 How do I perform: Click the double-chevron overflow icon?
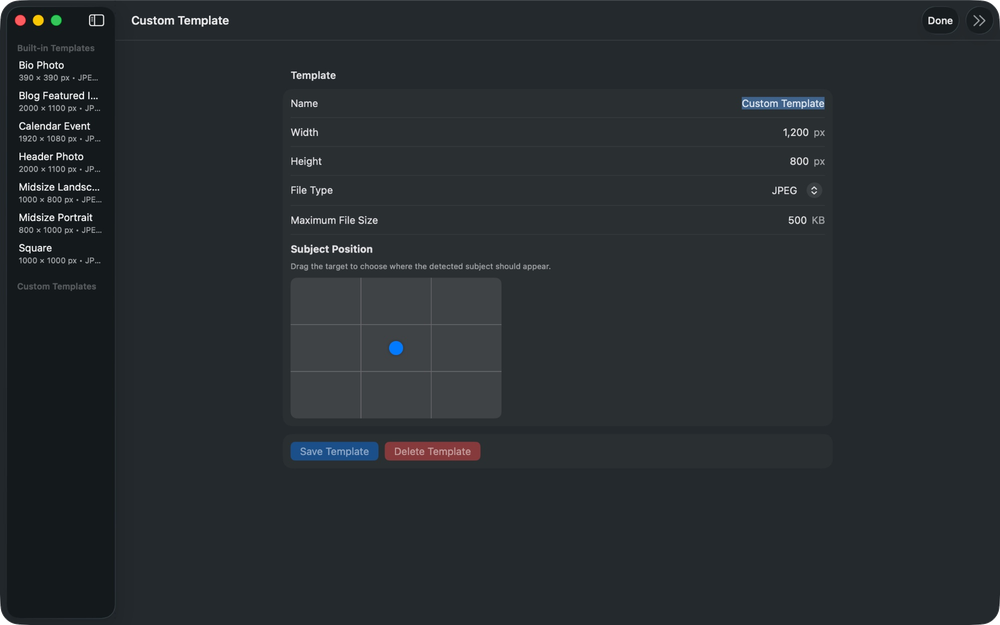pyautogui.click(x=979, y=20)
